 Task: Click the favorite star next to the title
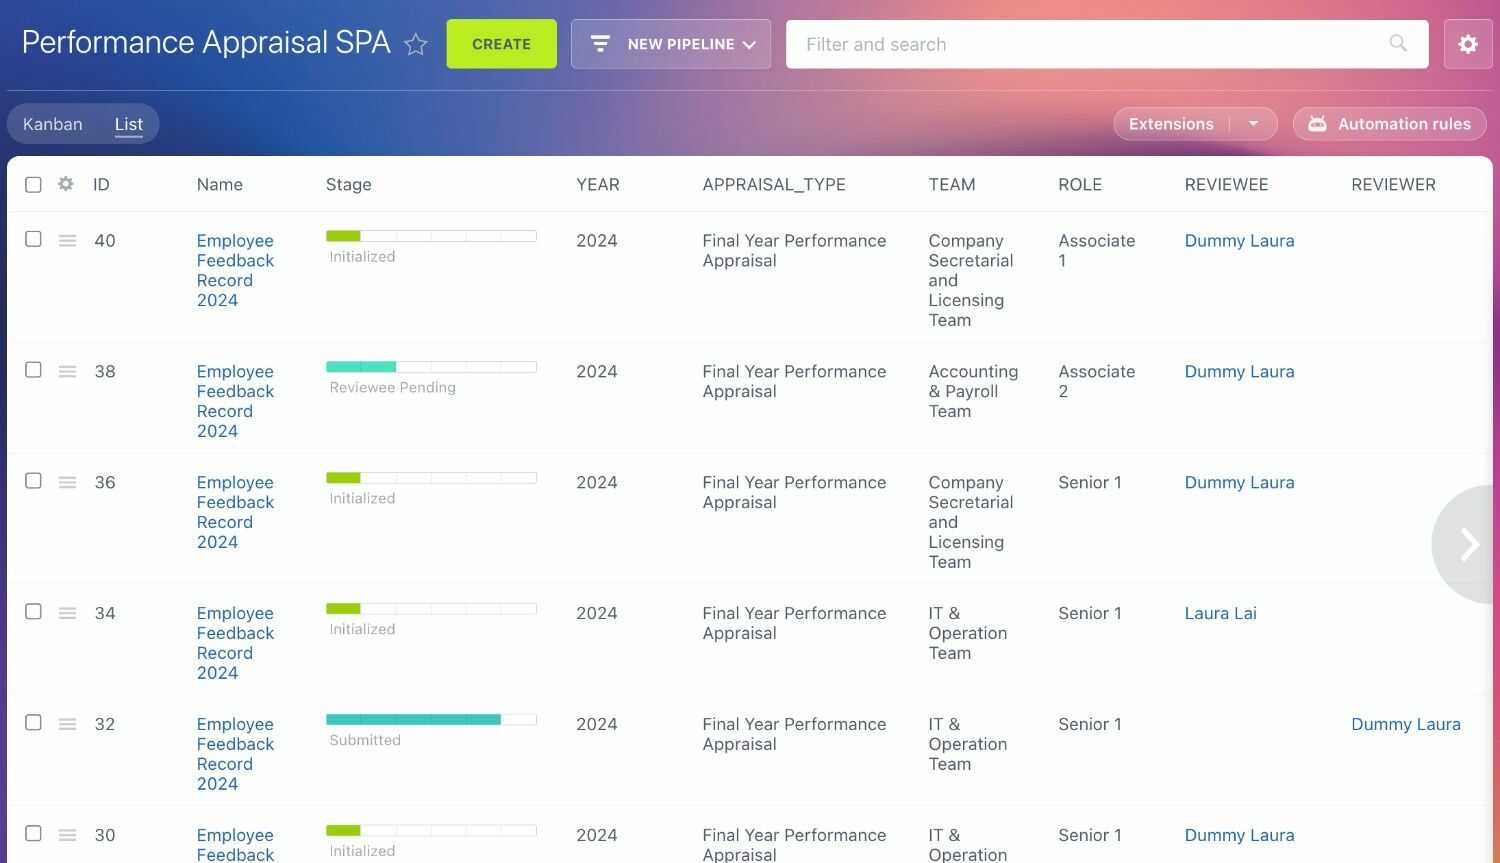tap(416, 45)
